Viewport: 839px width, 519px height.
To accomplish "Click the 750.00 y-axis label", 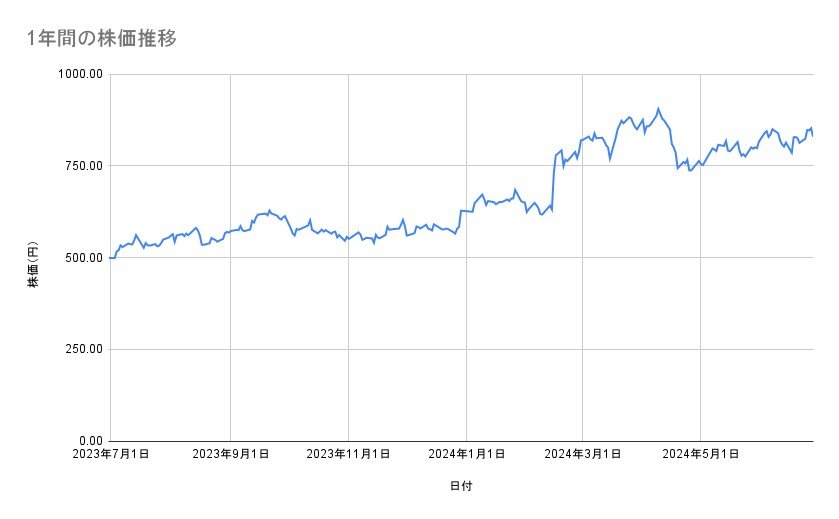I will pos(85,166).
